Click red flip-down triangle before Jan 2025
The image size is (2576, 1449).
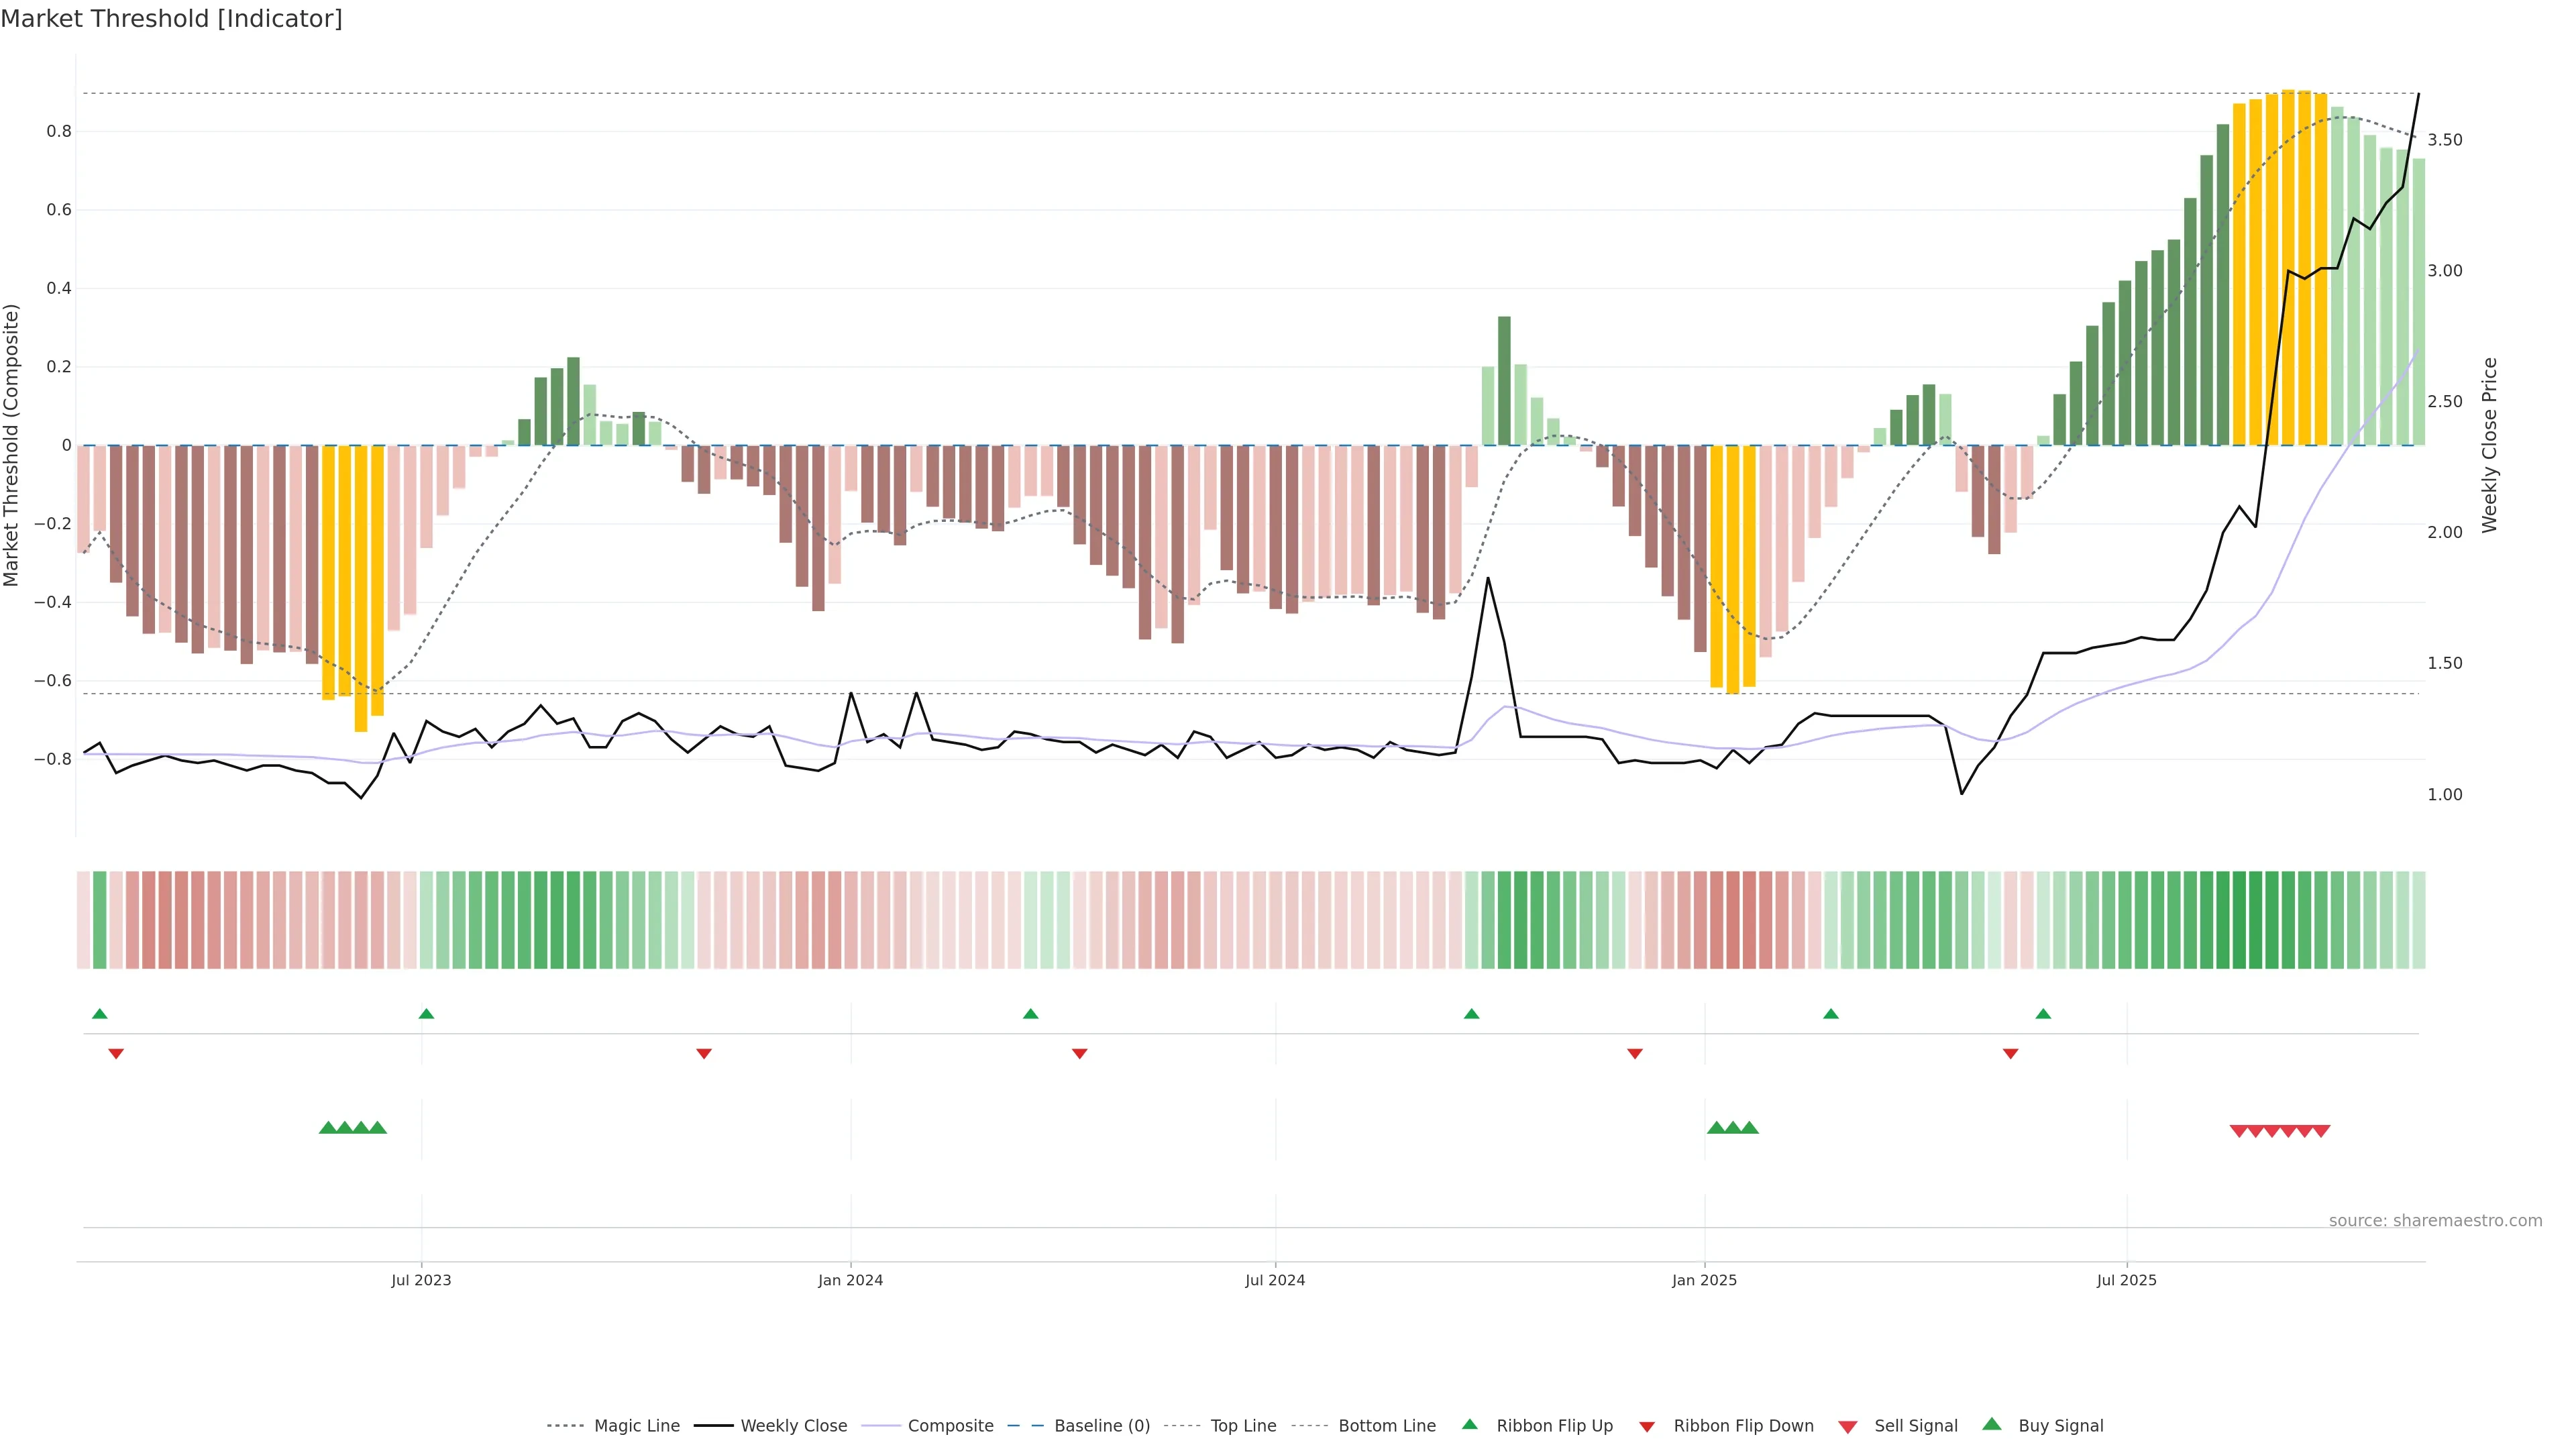(x=1635, y=1053)
